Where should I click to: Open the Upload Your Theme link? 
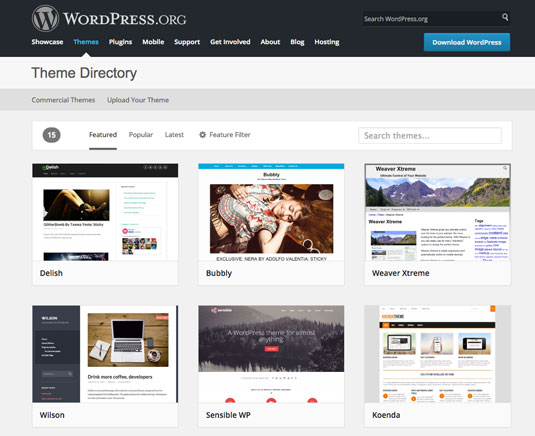pyautogui.click(x=138, y=100)
